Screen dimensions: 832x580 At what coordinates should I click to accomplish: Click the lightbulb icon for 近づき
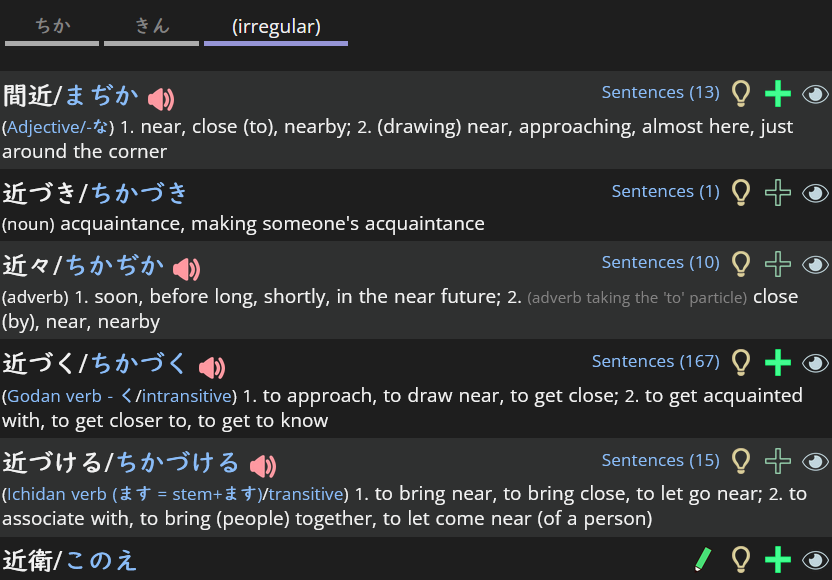point(741,192)
